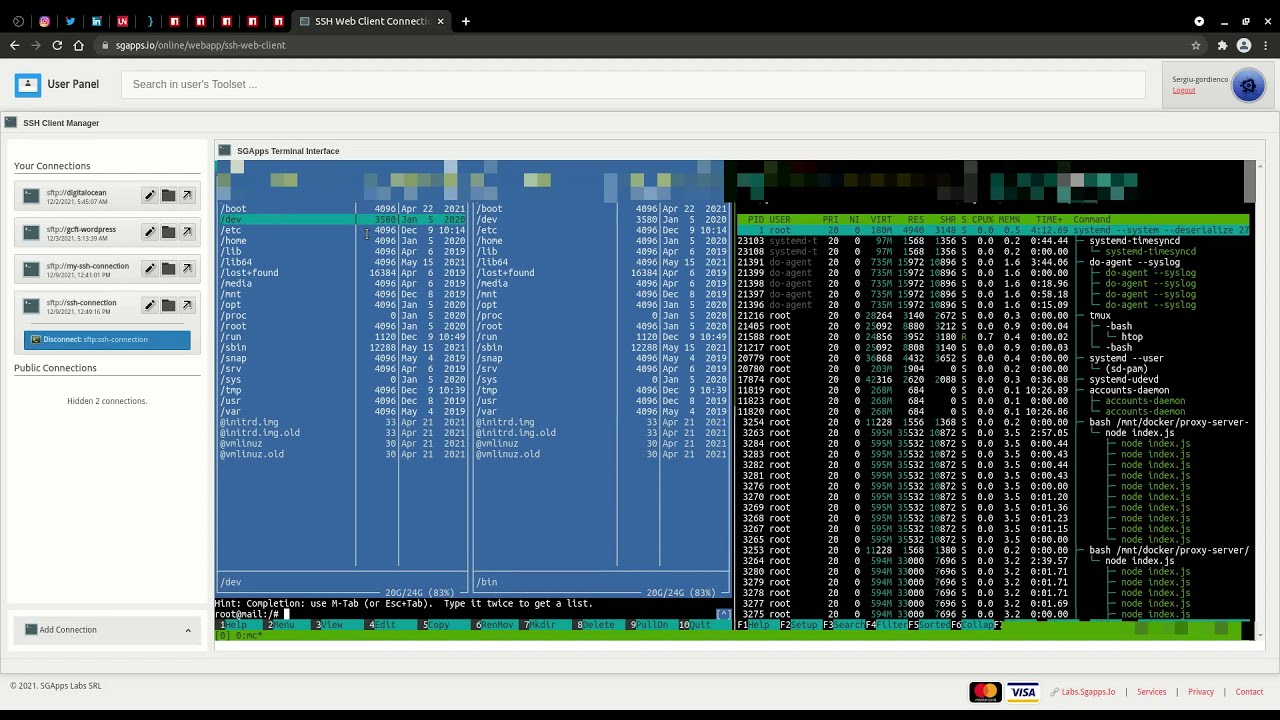Reload the page in the browser
Image resolution: width=1280 pixels, height=720 pixels.
tap(57, 45)
